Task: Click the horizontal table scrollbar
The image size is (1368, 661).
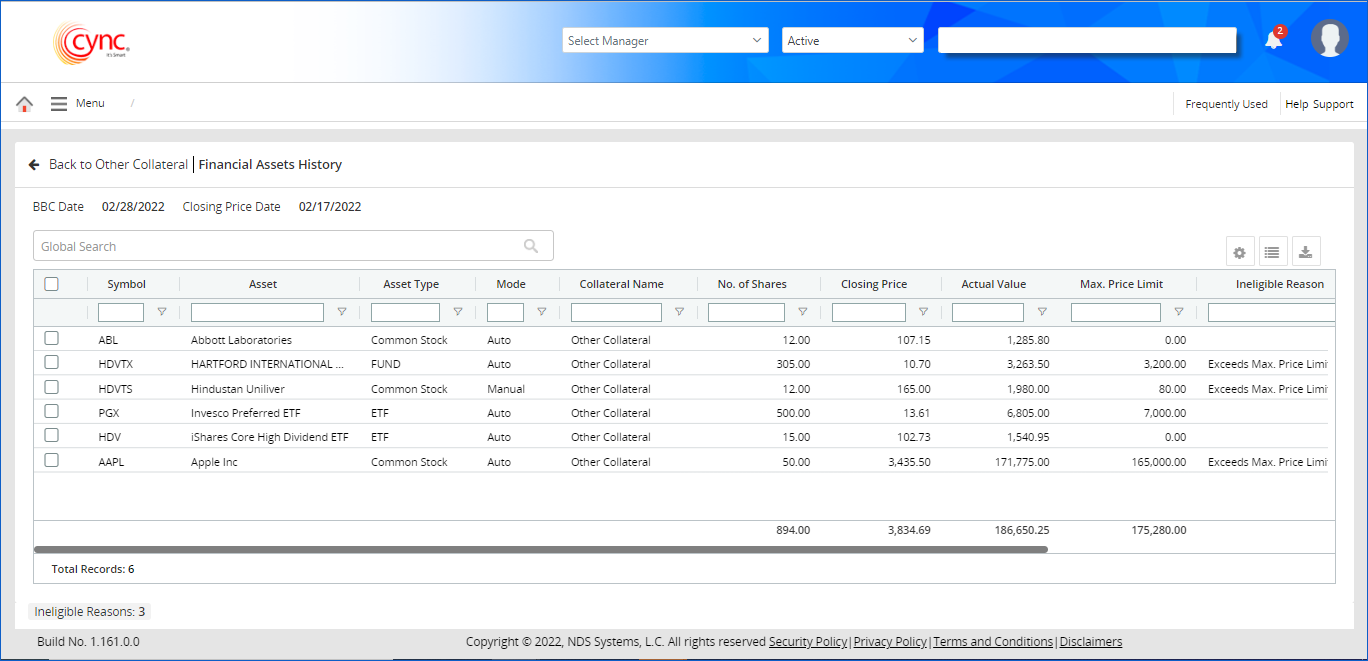Action: pyautogui.click(x=540, y=549)
